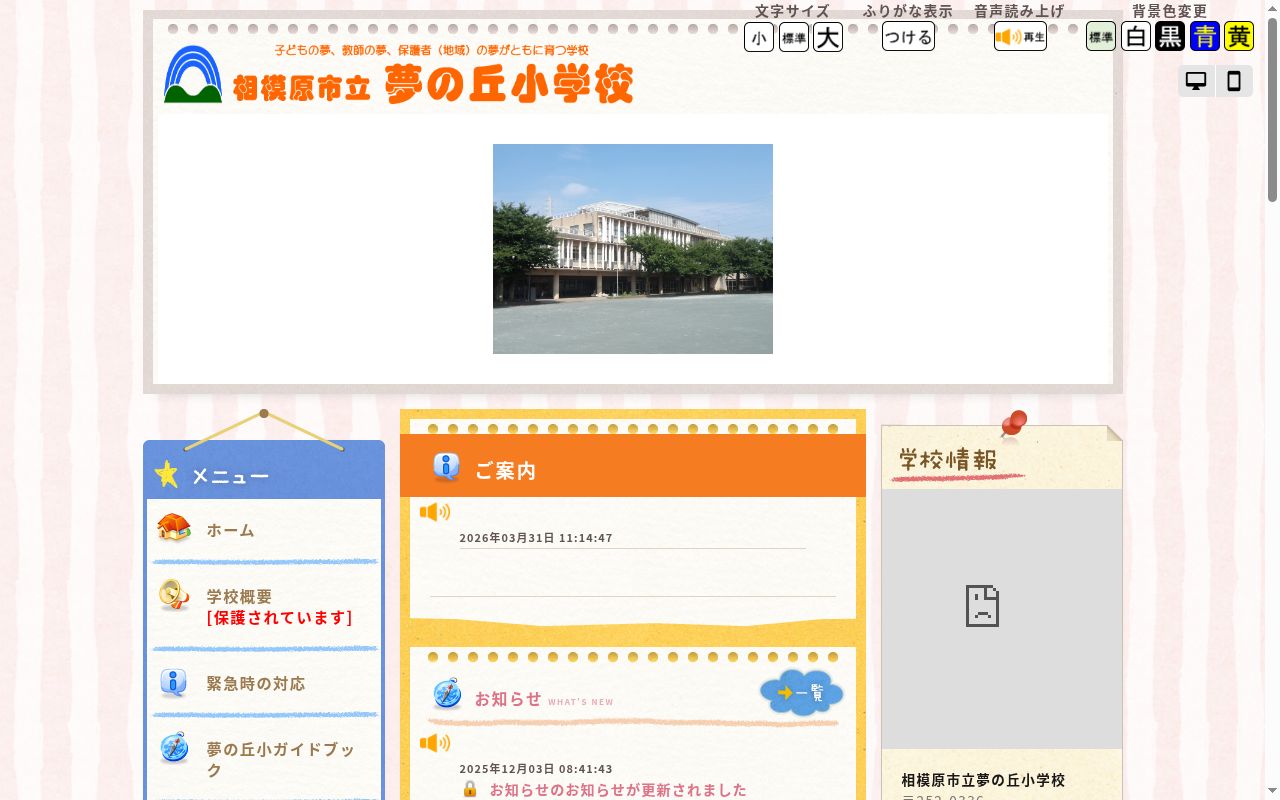Click the info icon in ご案内 header
Viewport: 1280px width, 800px height.
446,467
